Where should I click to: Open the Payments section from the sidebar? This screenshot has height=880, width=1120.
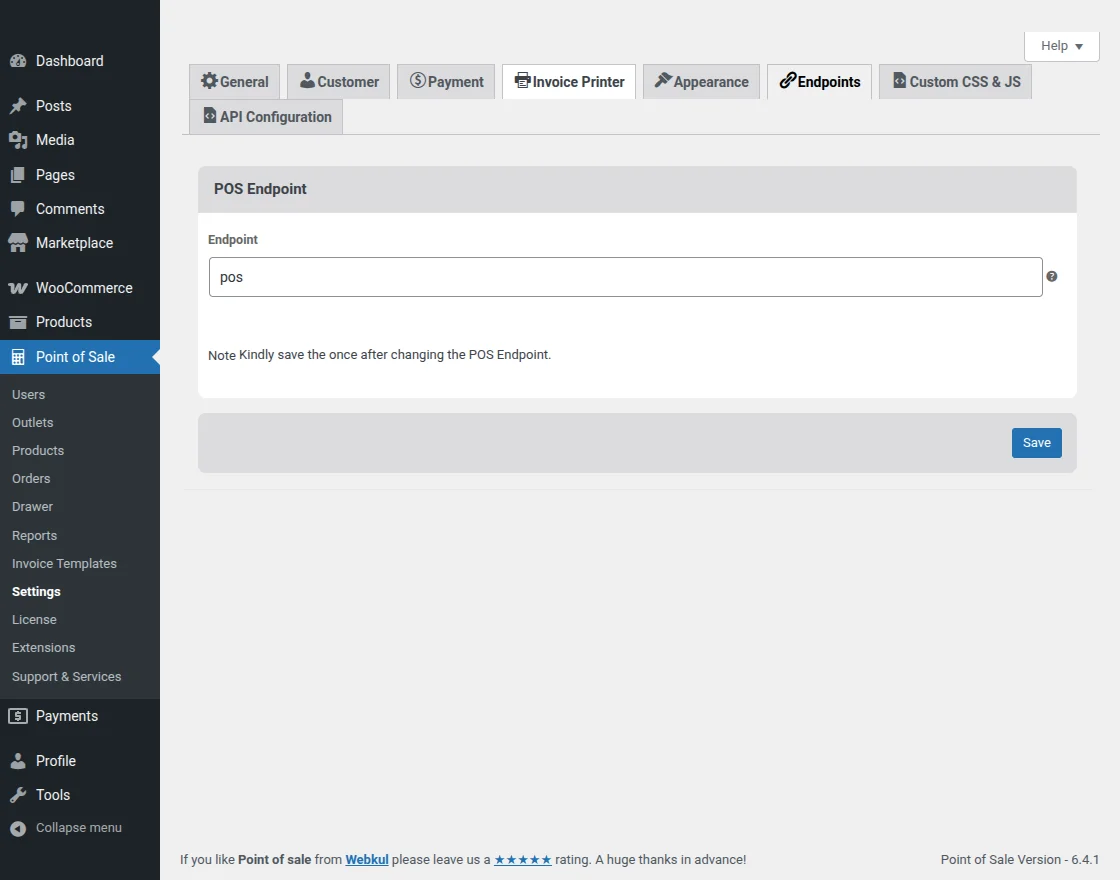[x=17, y=716]
